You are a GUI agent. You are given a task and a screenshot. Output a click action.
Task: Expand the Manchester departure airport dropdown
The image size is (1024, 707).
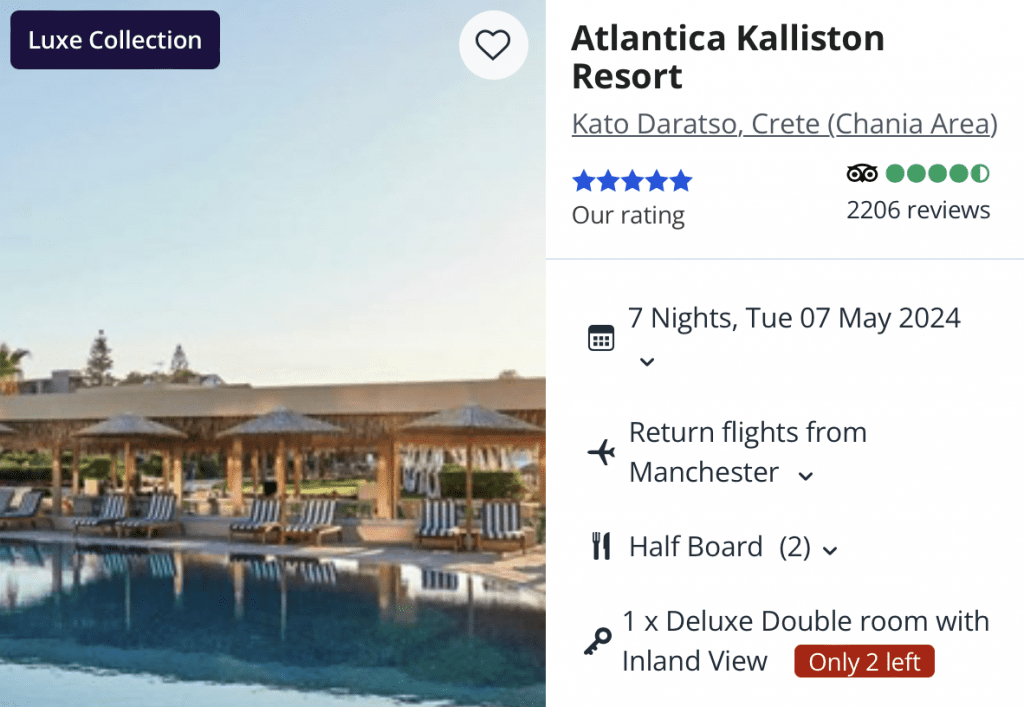[805, 476]
